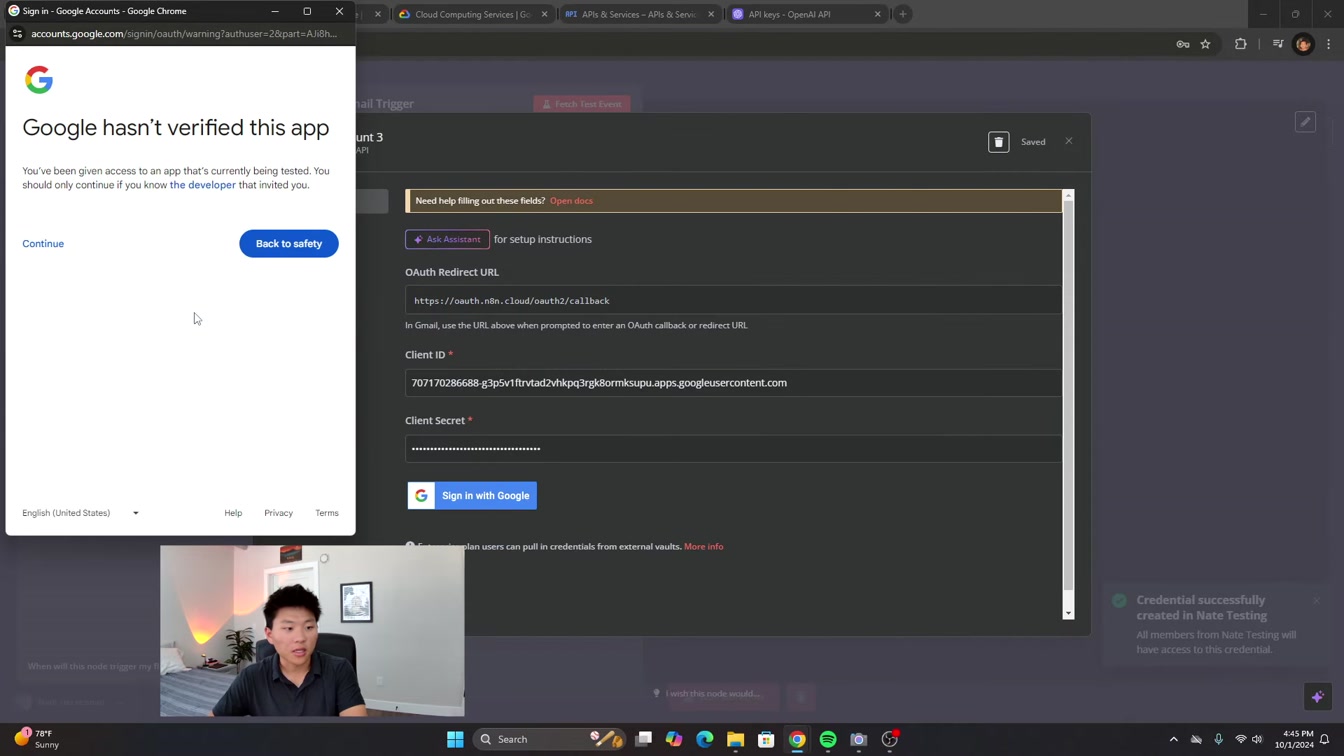Open the Chrome extensions puzzle icon

[1241, 44]
